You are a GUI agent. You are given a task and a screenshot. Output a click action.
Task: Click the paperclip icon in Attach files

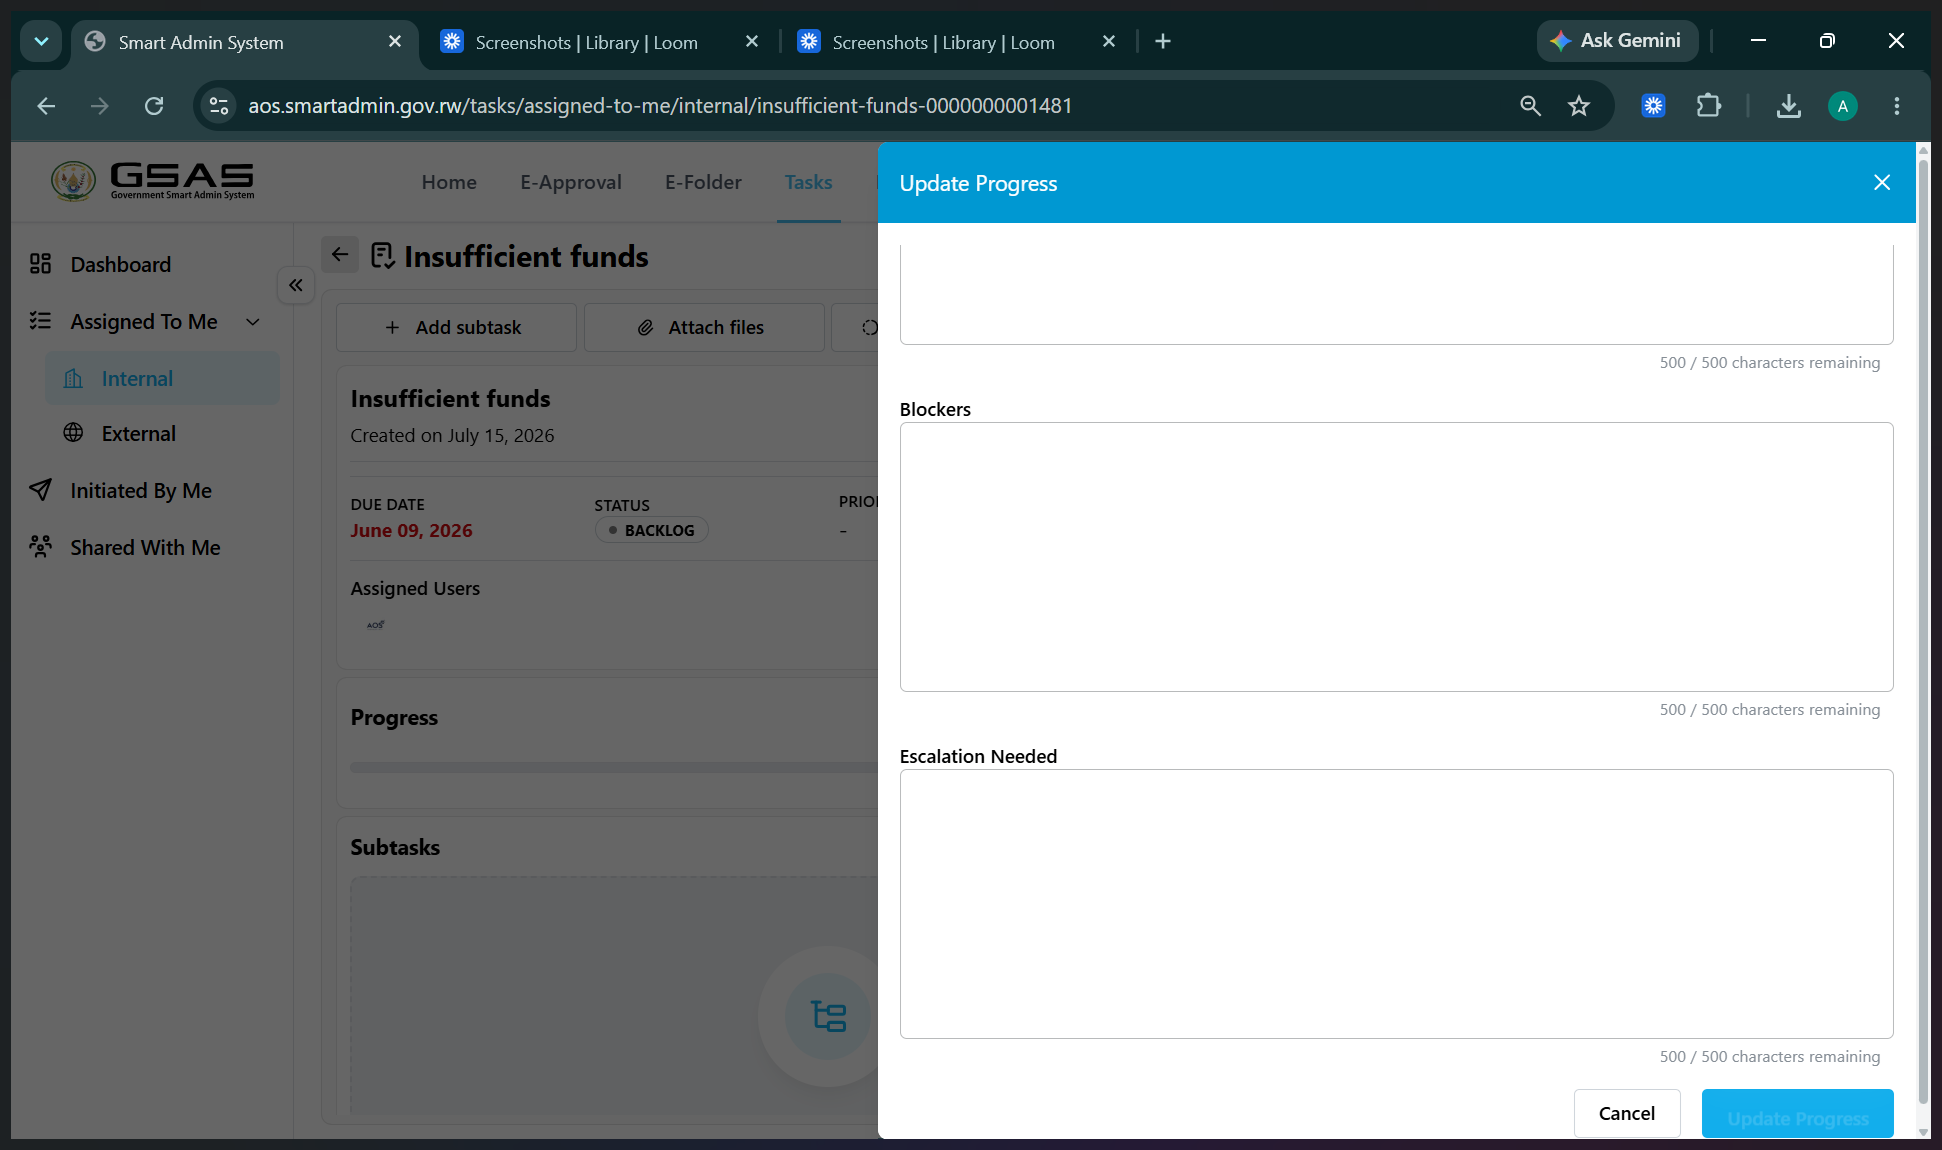[646, 328]
